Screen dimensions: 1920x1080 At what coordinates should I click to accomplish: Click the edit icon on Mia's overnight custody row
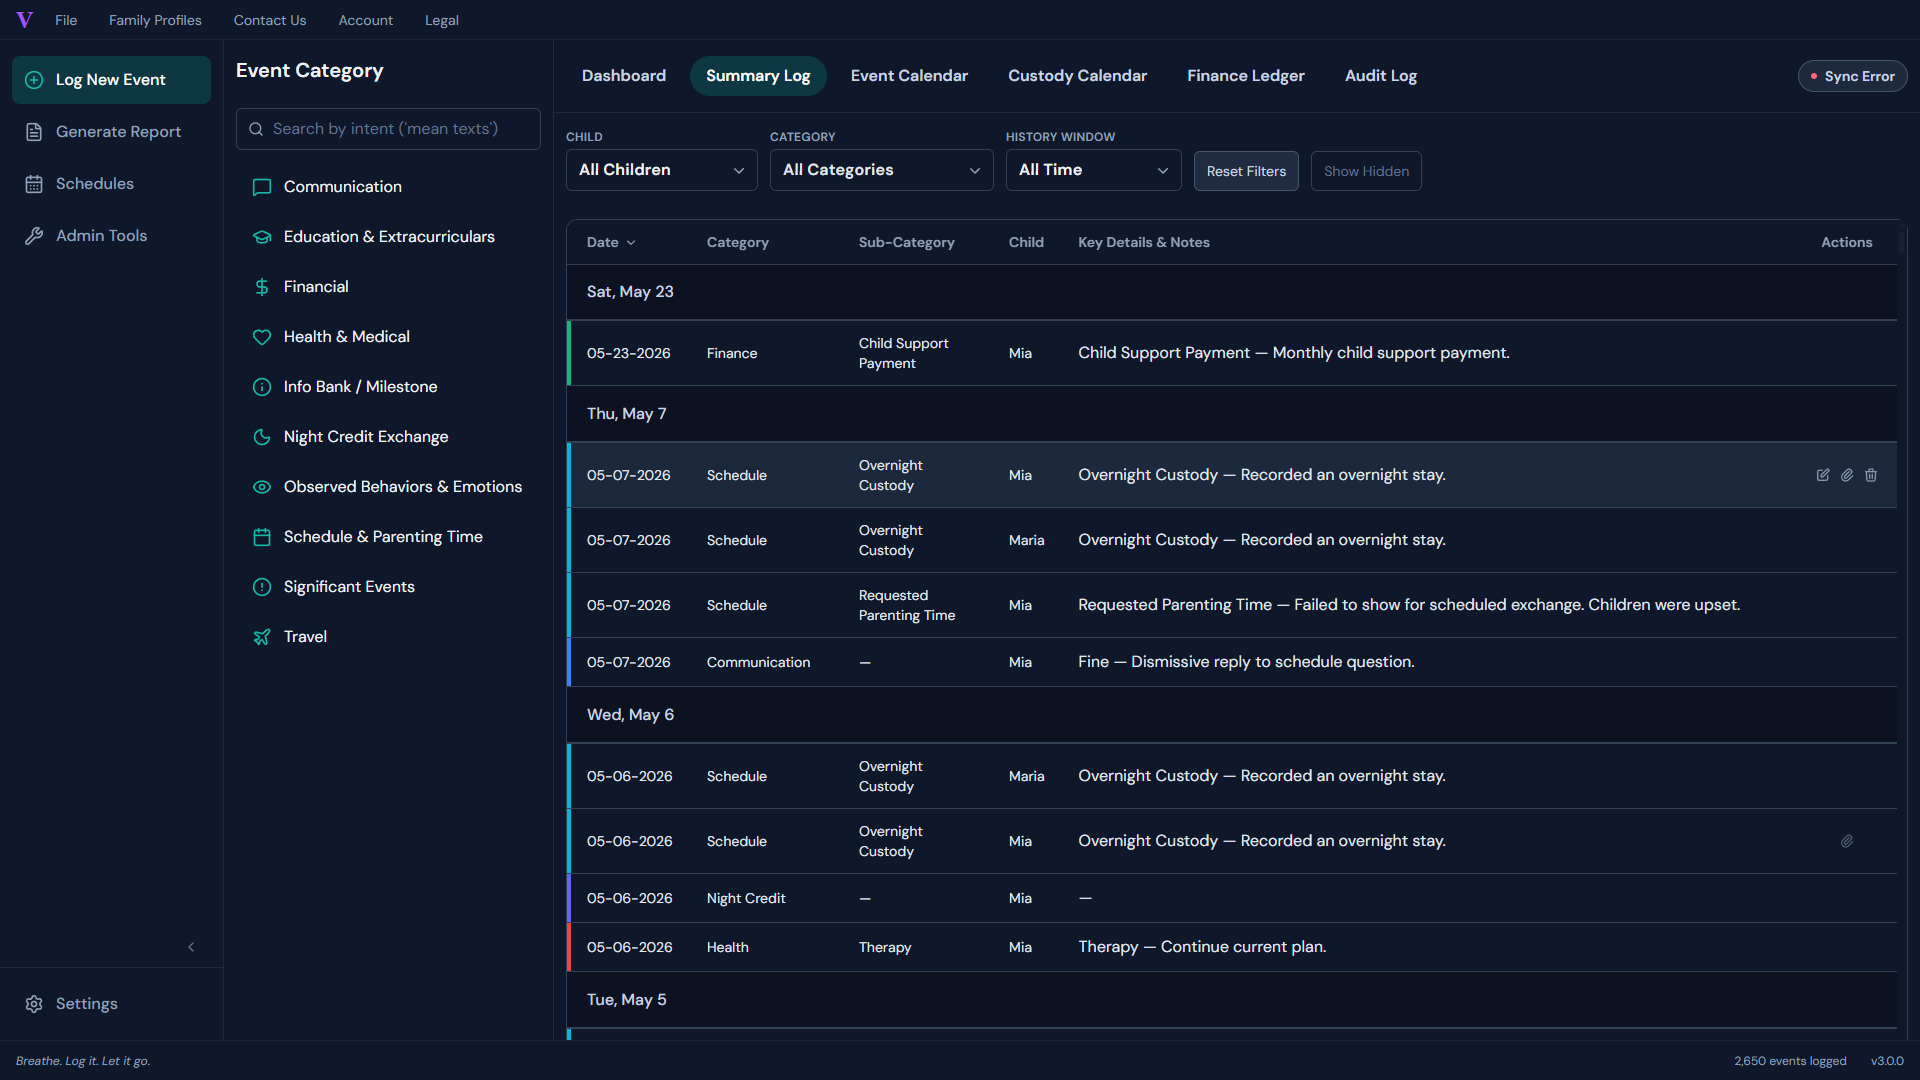[1823, 475]
